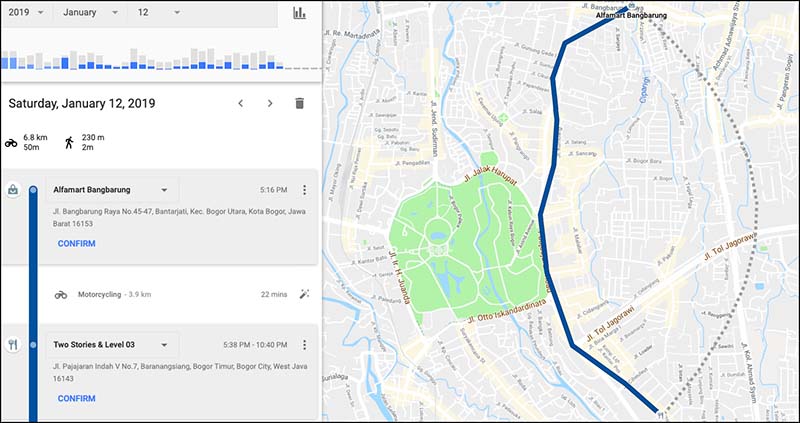Image resolution: width=800 pixels, height=423 pixels.
Task: Edit the Motorcycling segment with wand icon
Action: [305, 294]
